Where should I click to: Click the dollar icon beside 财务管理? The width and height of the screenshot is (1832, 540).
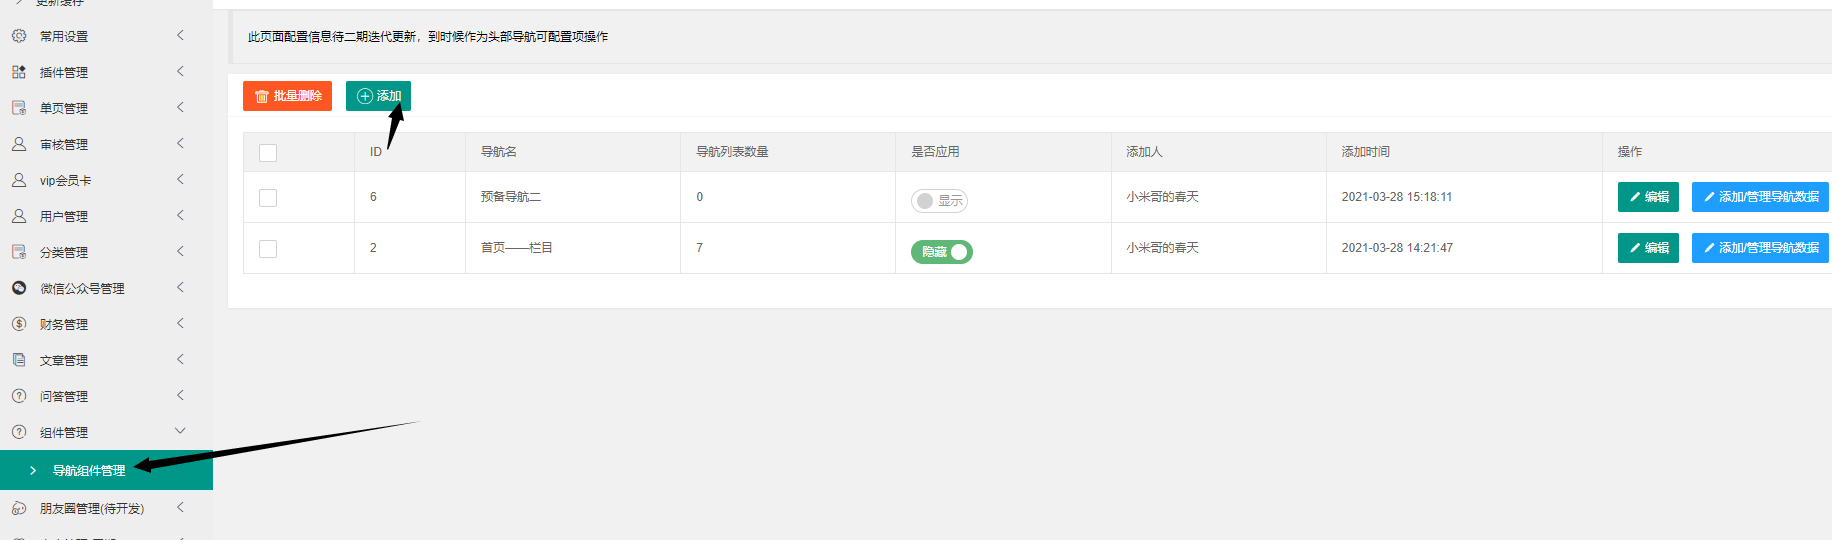(x=19, y=324)
